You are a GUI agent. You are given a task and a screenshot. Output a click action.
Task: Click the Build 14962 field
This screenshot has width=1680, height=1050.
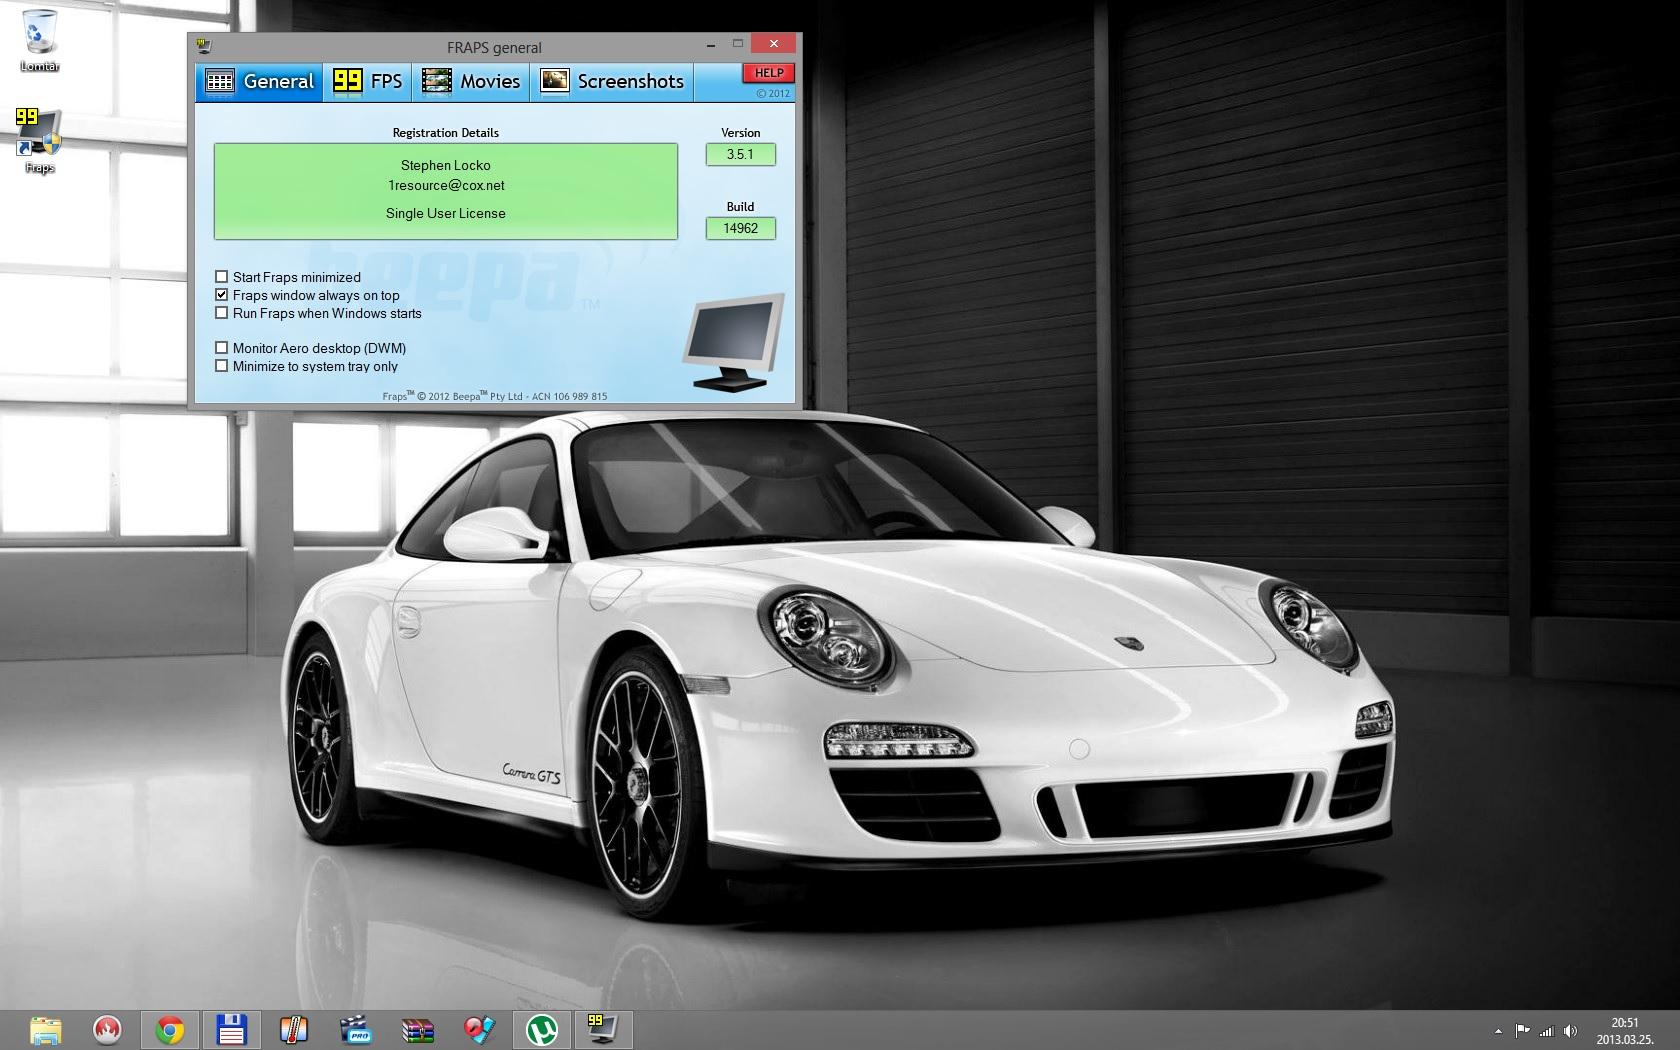740,228
